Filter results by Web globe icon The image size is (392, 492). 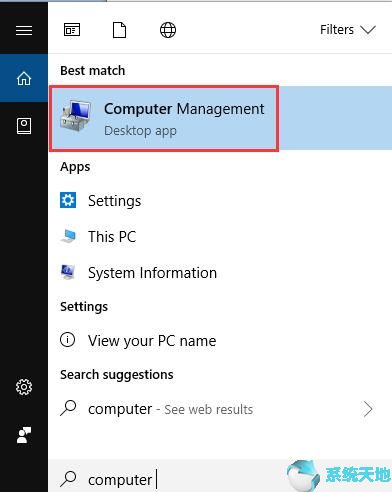point(168,30)
